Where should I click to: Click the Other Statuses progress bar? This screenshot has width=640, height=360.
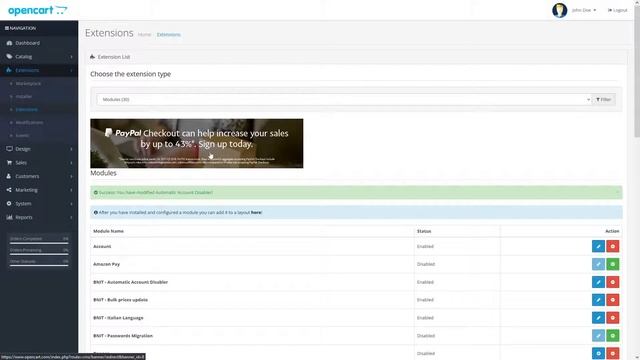[39, 265]
